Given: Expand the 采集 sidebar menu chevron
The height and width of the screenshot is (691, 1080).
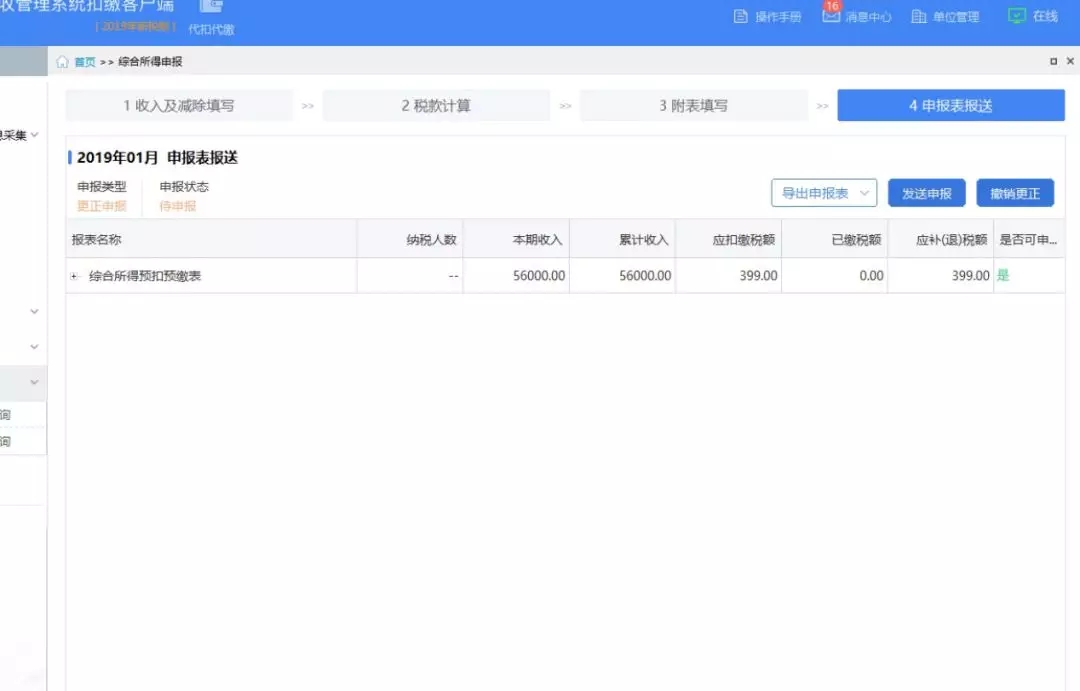Looking at the screenshot, I should tap(35, 135).
